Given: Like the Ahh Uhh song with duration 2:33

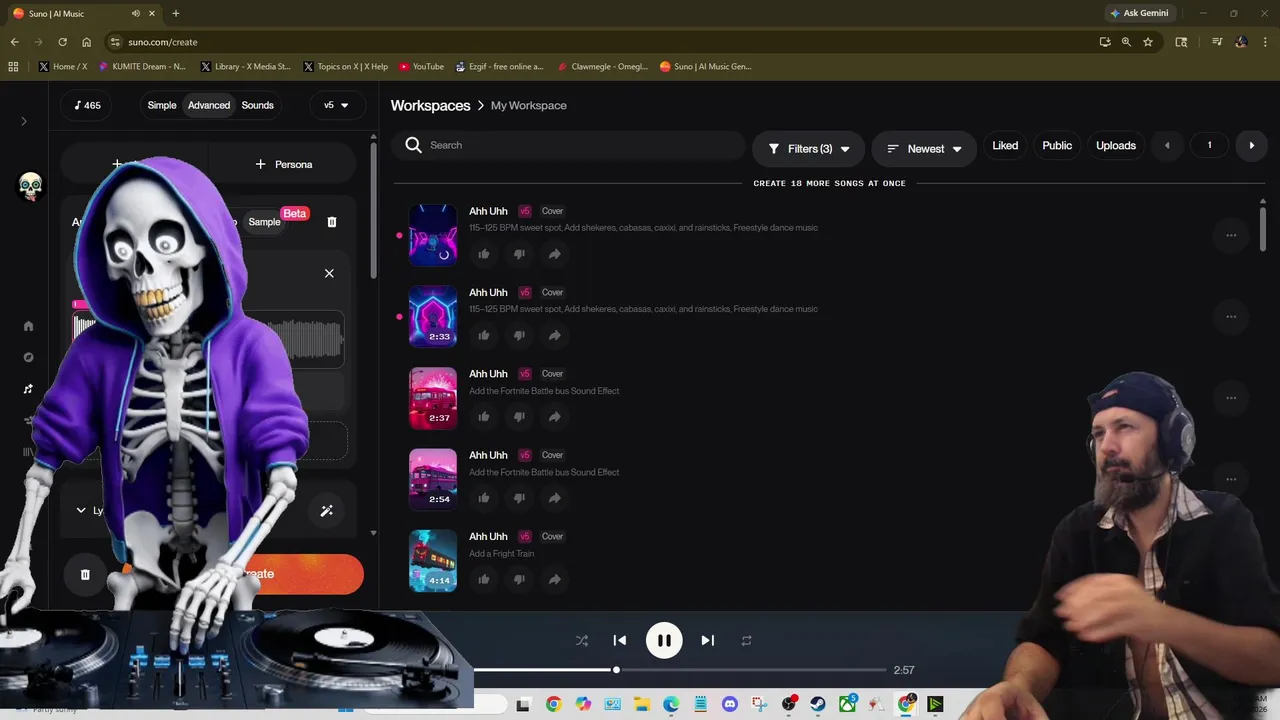Looking at the screenshot, I should click(484, 335).
